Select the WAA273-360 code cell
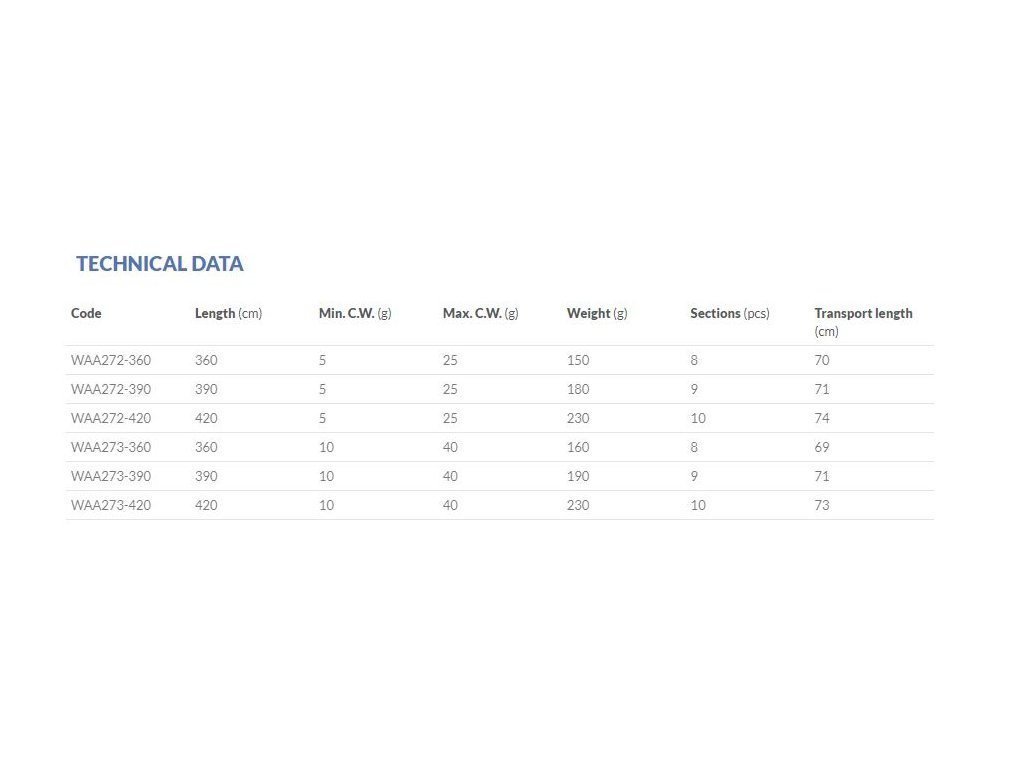 (111, 447)
